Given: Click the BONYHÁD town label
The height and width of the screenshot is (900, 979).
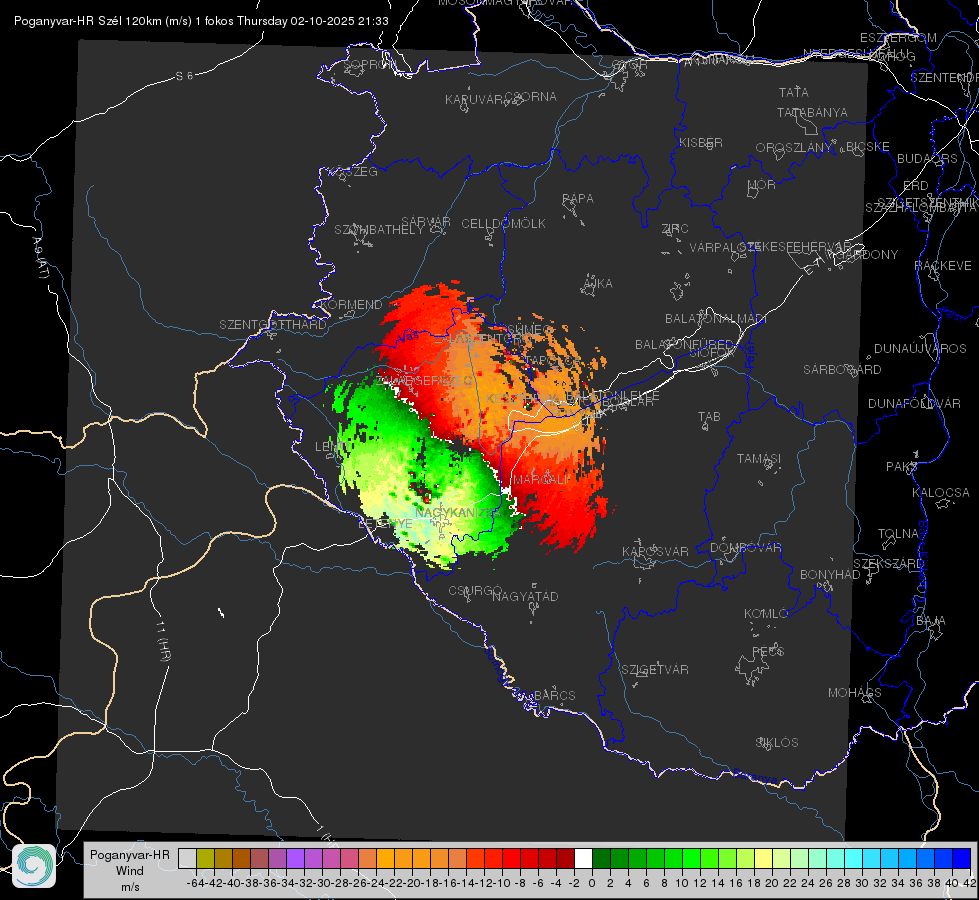Looking at the screenshot, I should [830, 575].
